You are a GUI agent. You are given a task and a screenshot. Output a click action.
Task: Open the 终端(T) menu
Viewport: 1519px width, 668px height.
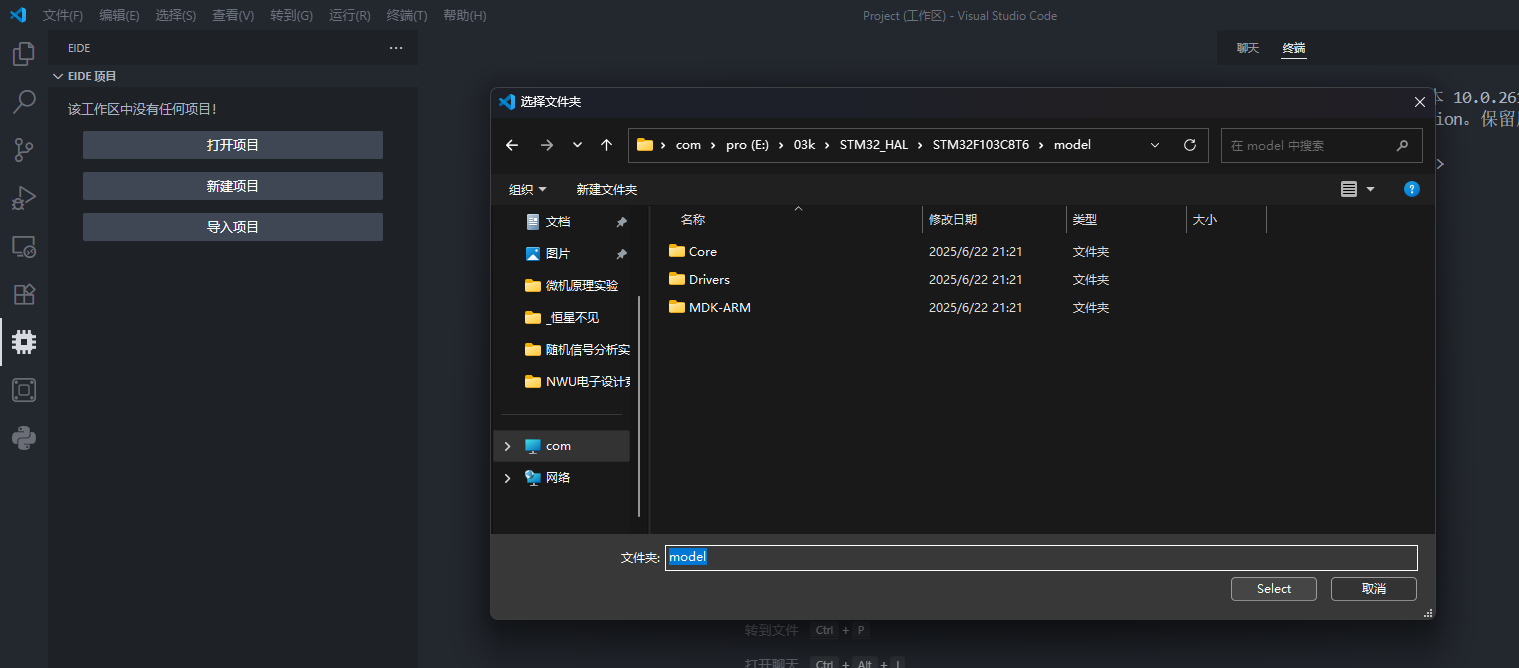coord(406,16)
